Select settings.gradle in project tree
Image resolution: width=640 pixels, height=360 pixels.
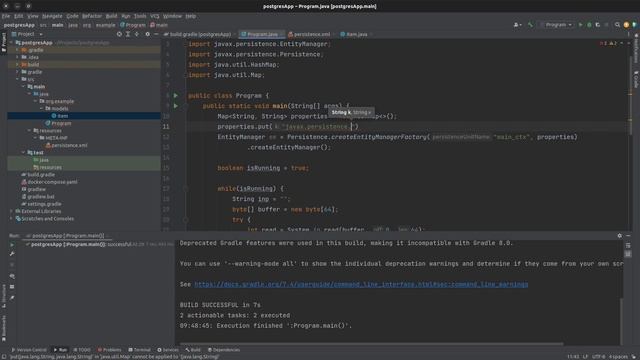41,204
